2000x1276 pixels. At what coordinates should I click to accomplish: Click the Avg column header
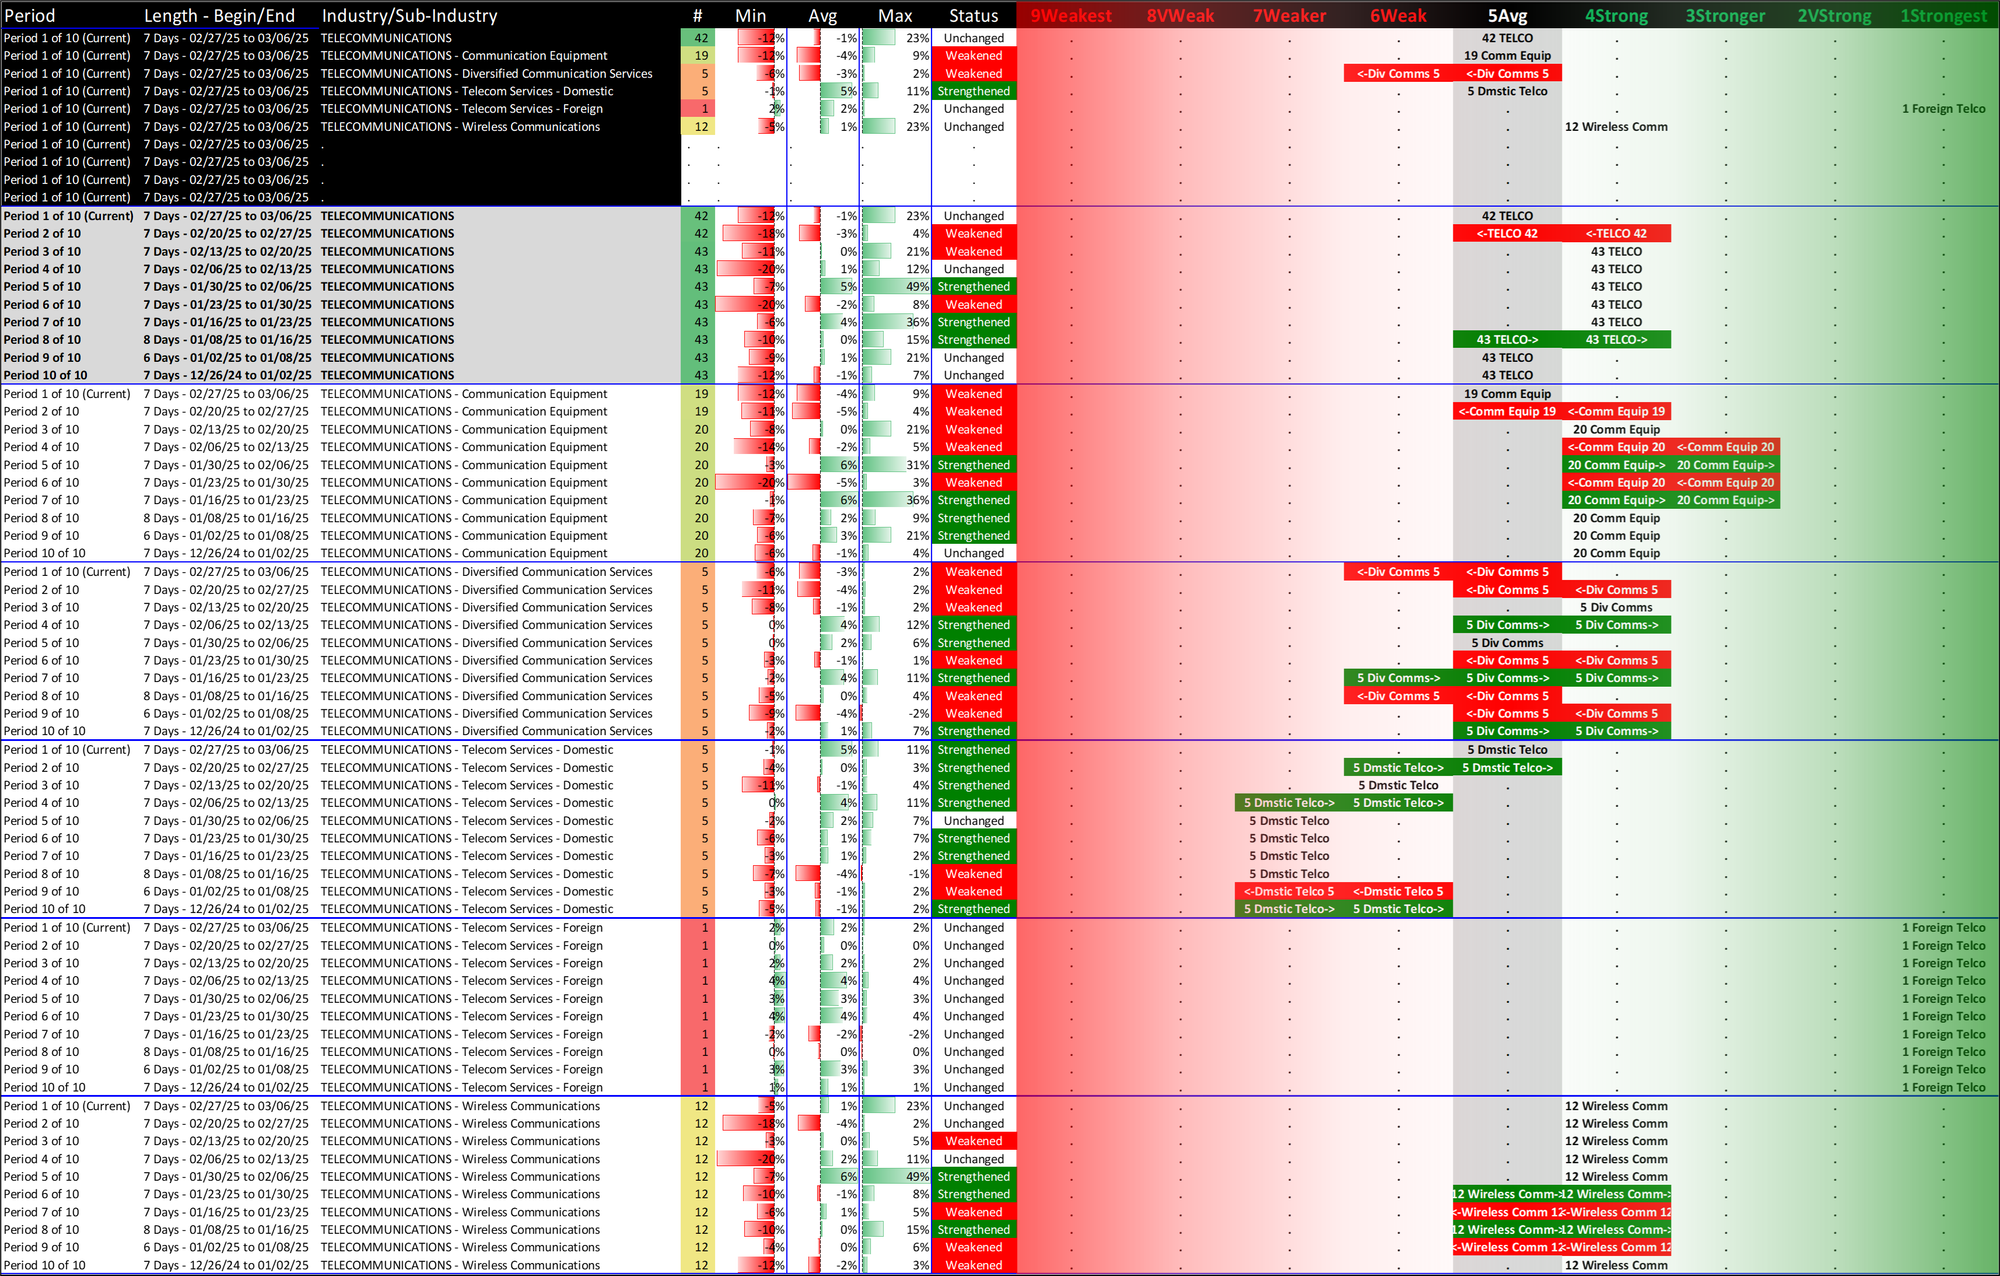822,16
